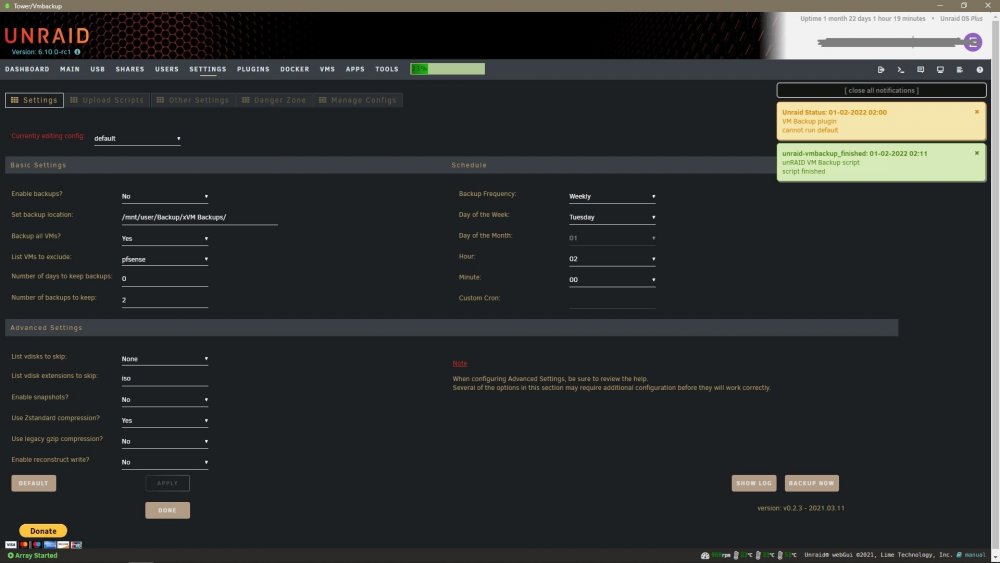1000x563 pixels.
Task: Click the Default button
Action: coord(34,483)
